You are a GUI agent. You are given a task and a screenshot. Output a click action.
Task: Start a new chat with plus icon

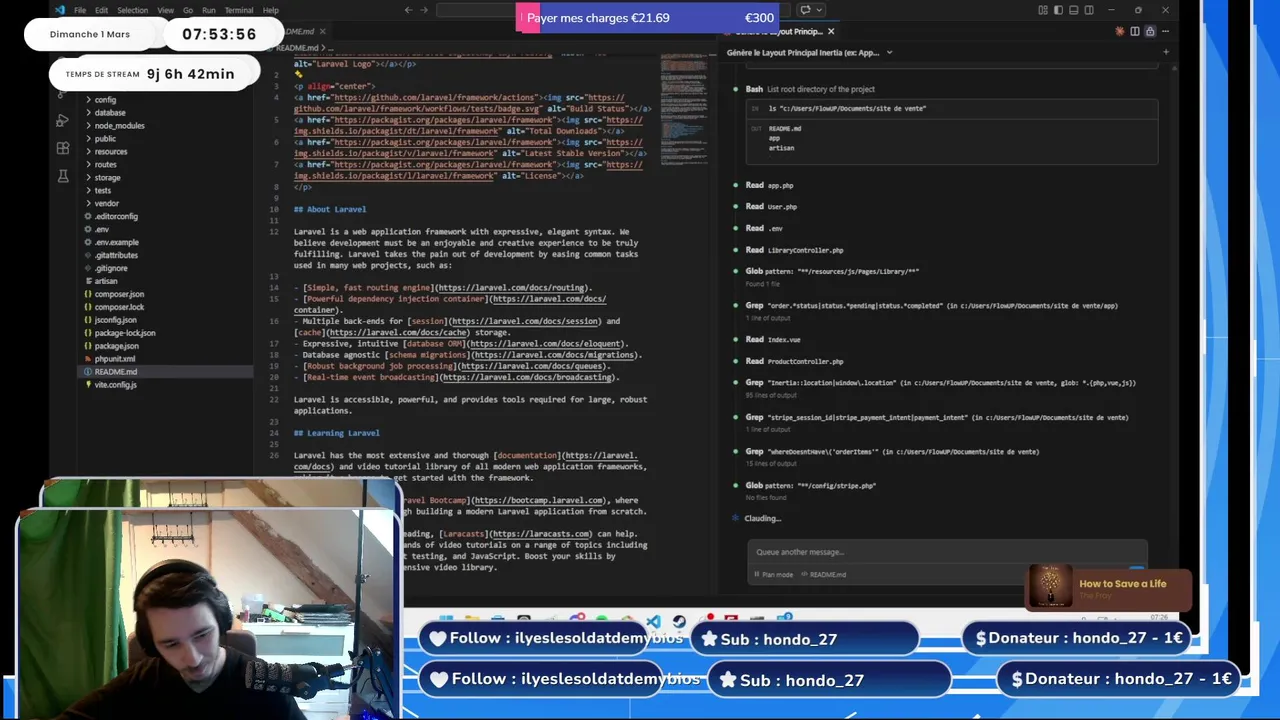point(1165,52)
